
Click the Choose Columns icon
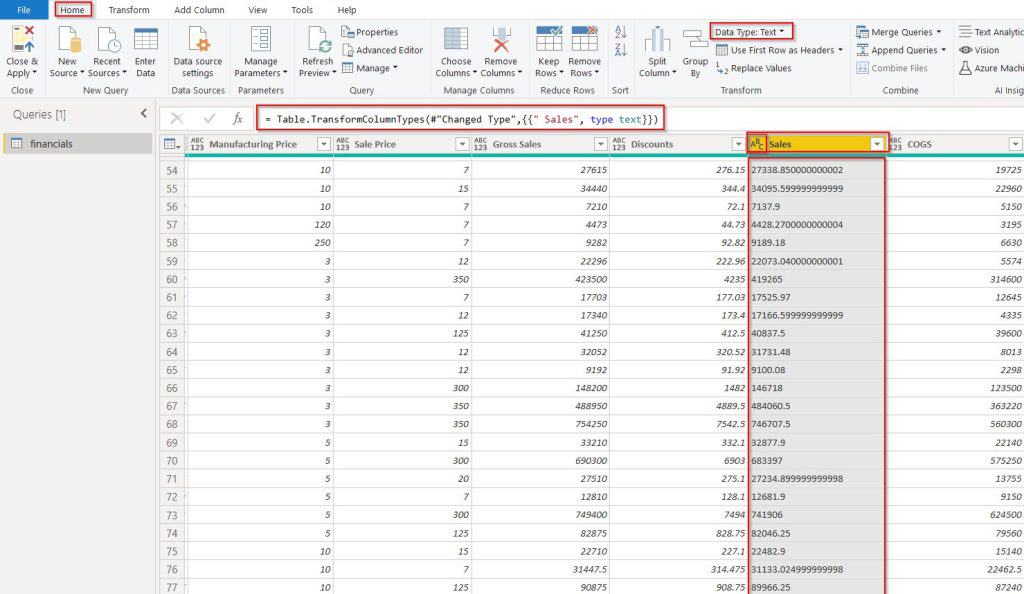pos(456,39)
